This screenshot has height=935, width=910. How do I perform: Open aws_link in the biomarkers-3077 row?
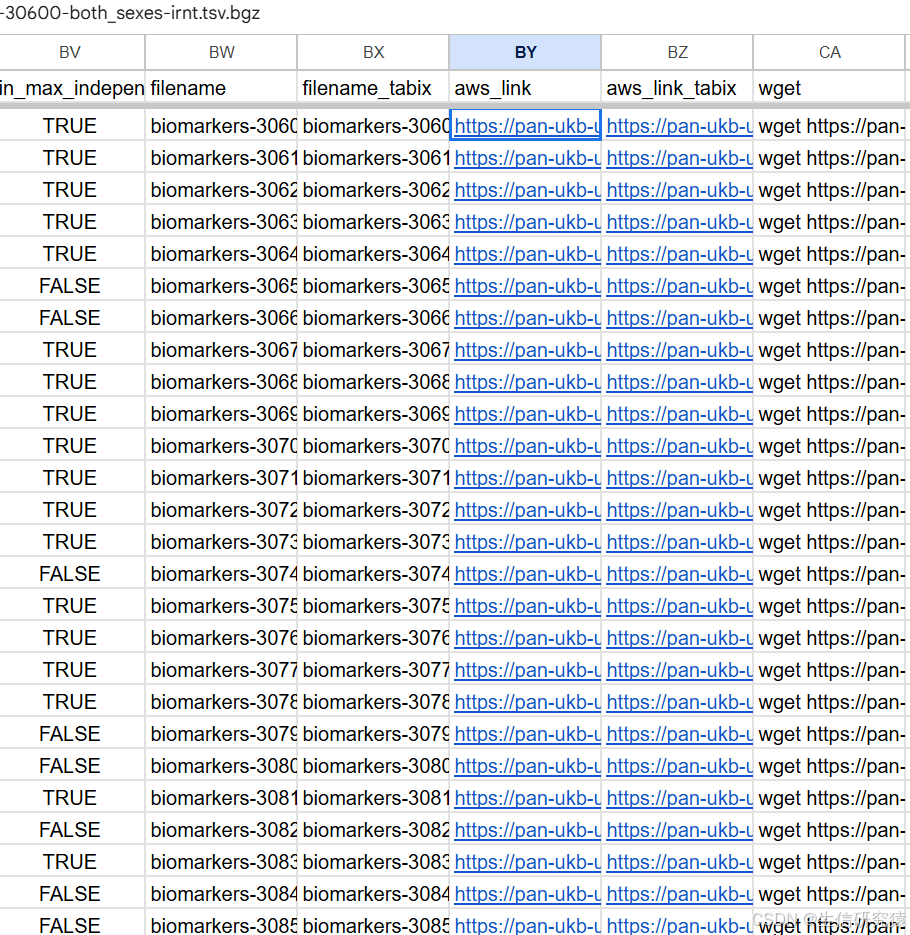click(527, 670)
